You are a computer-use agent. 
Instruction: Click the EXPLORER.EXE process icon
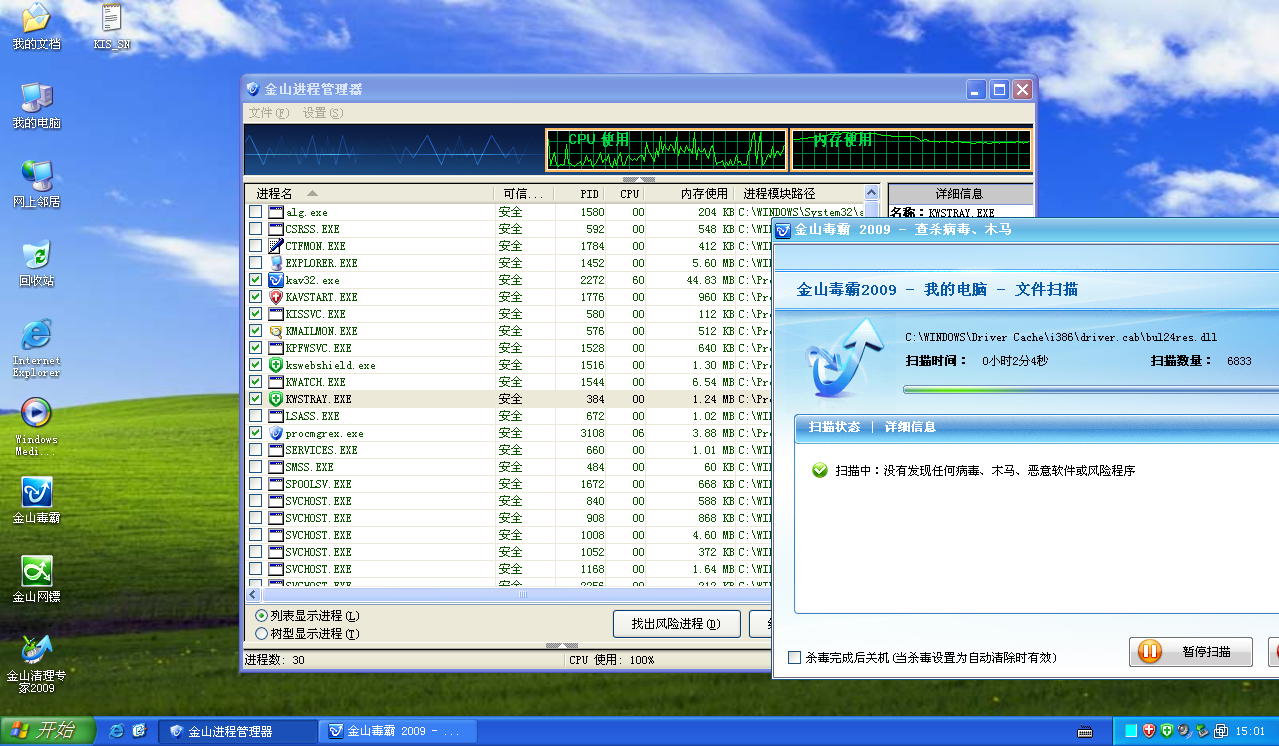[276, 263]
